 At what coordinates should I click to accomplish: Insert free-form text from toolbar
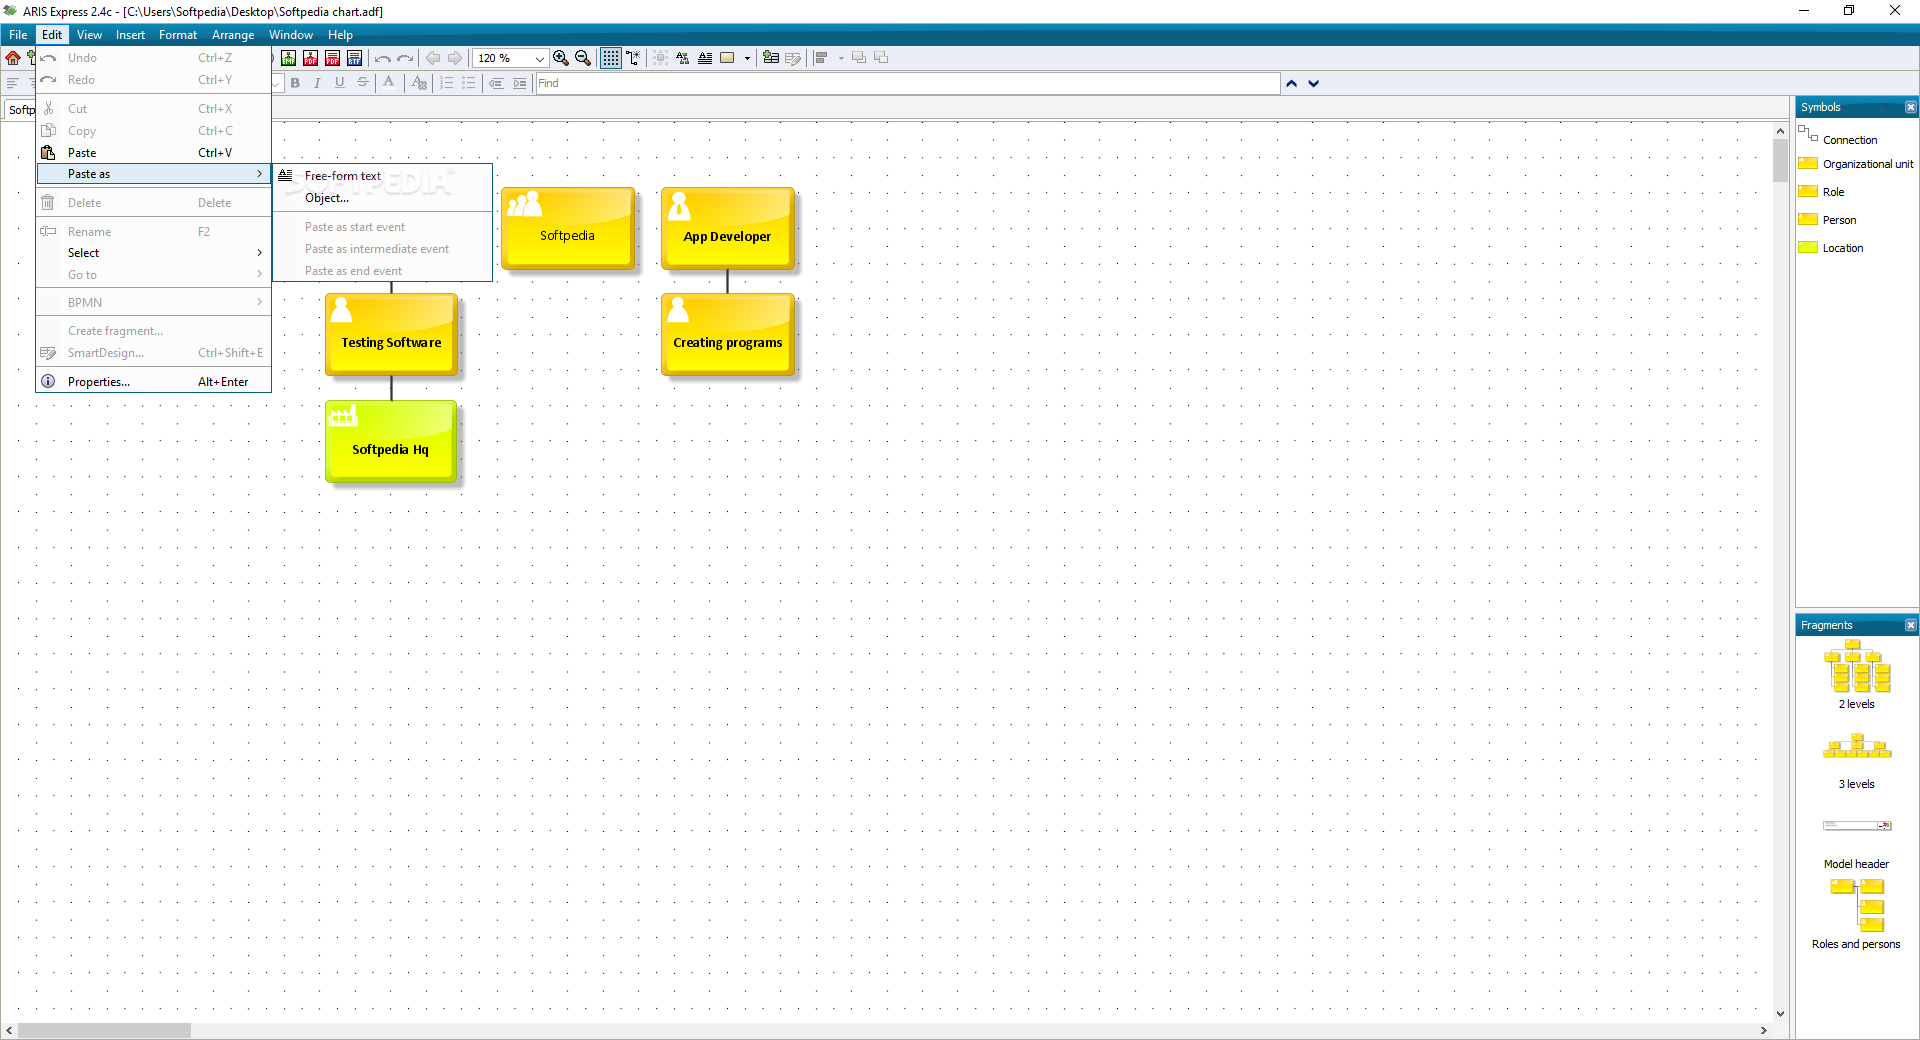coord(705,58)
